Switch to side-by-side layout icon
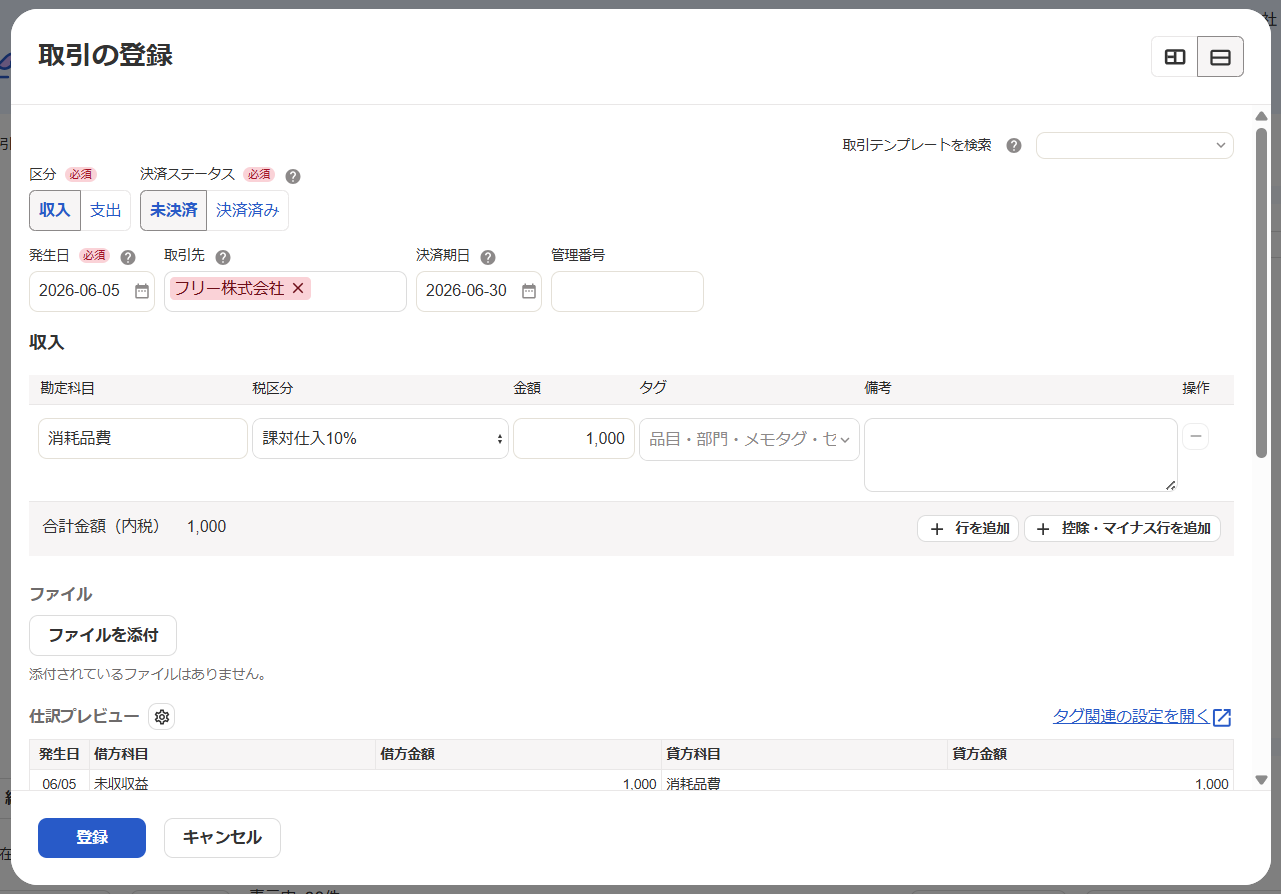 1175,57
